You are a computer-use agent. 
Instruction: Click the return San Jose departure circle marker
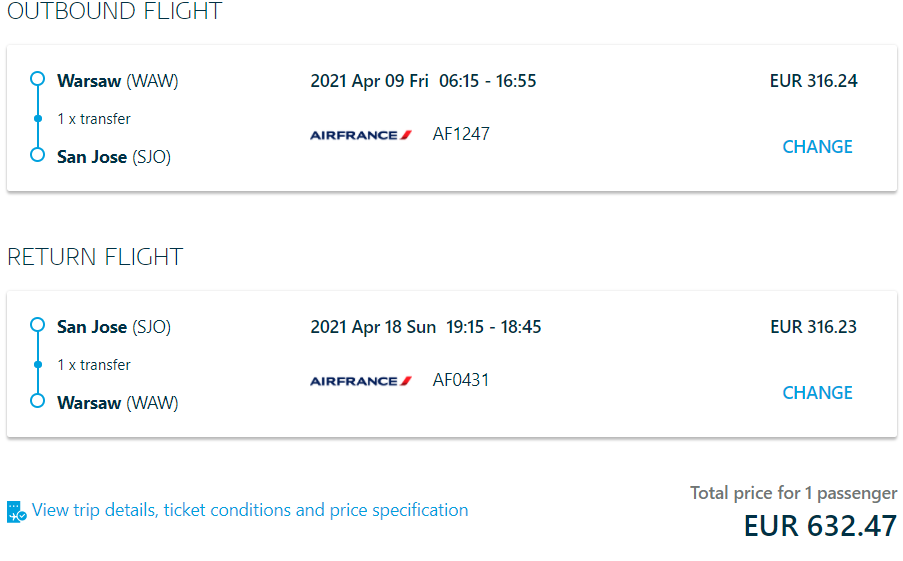37,325
